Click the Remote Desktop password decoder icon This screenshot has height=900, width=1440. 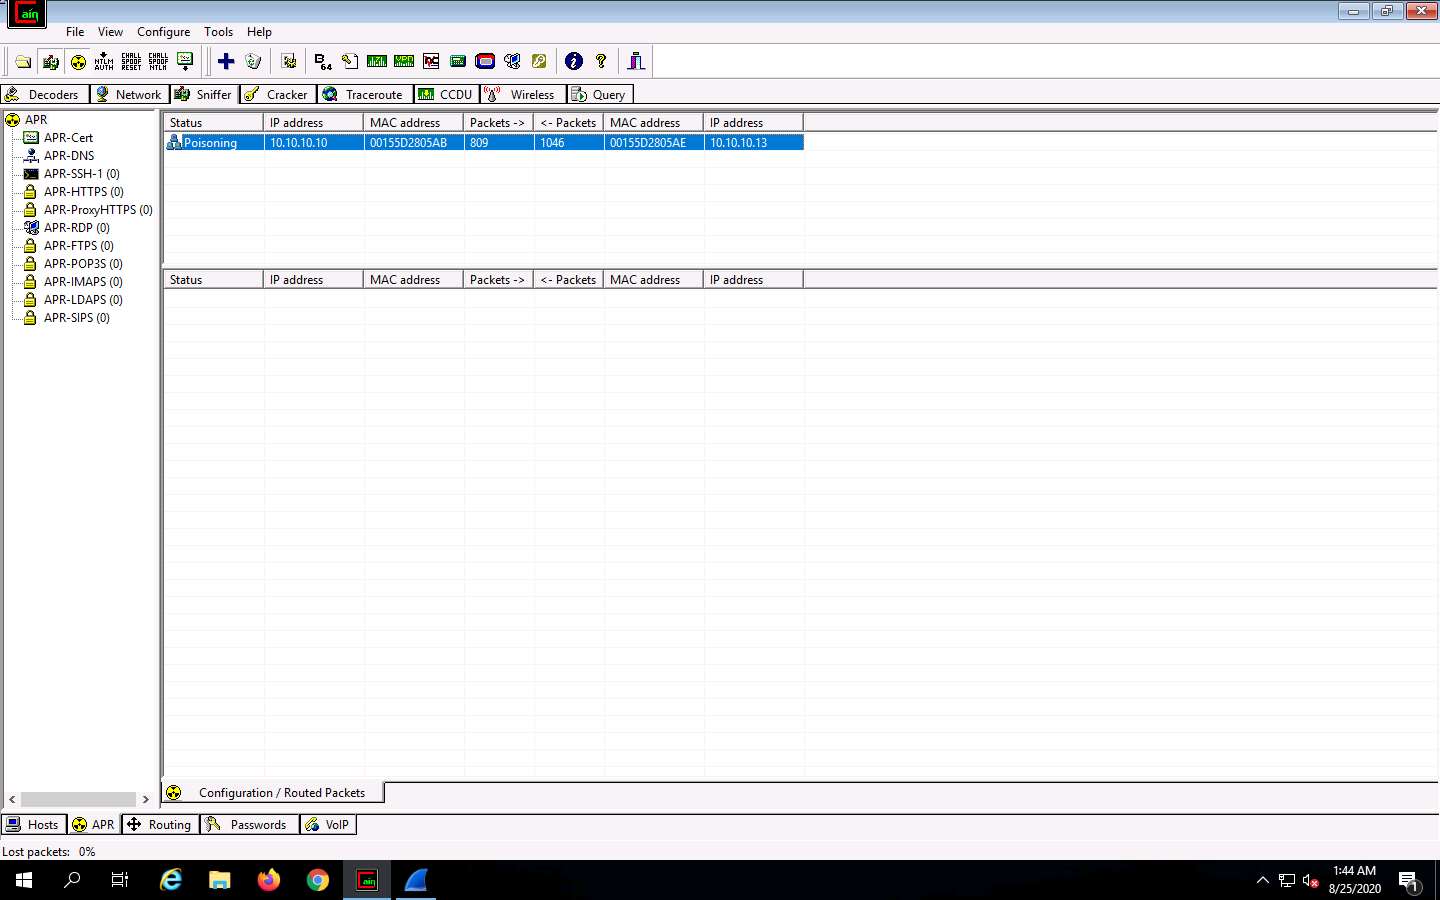pos(512,62)
